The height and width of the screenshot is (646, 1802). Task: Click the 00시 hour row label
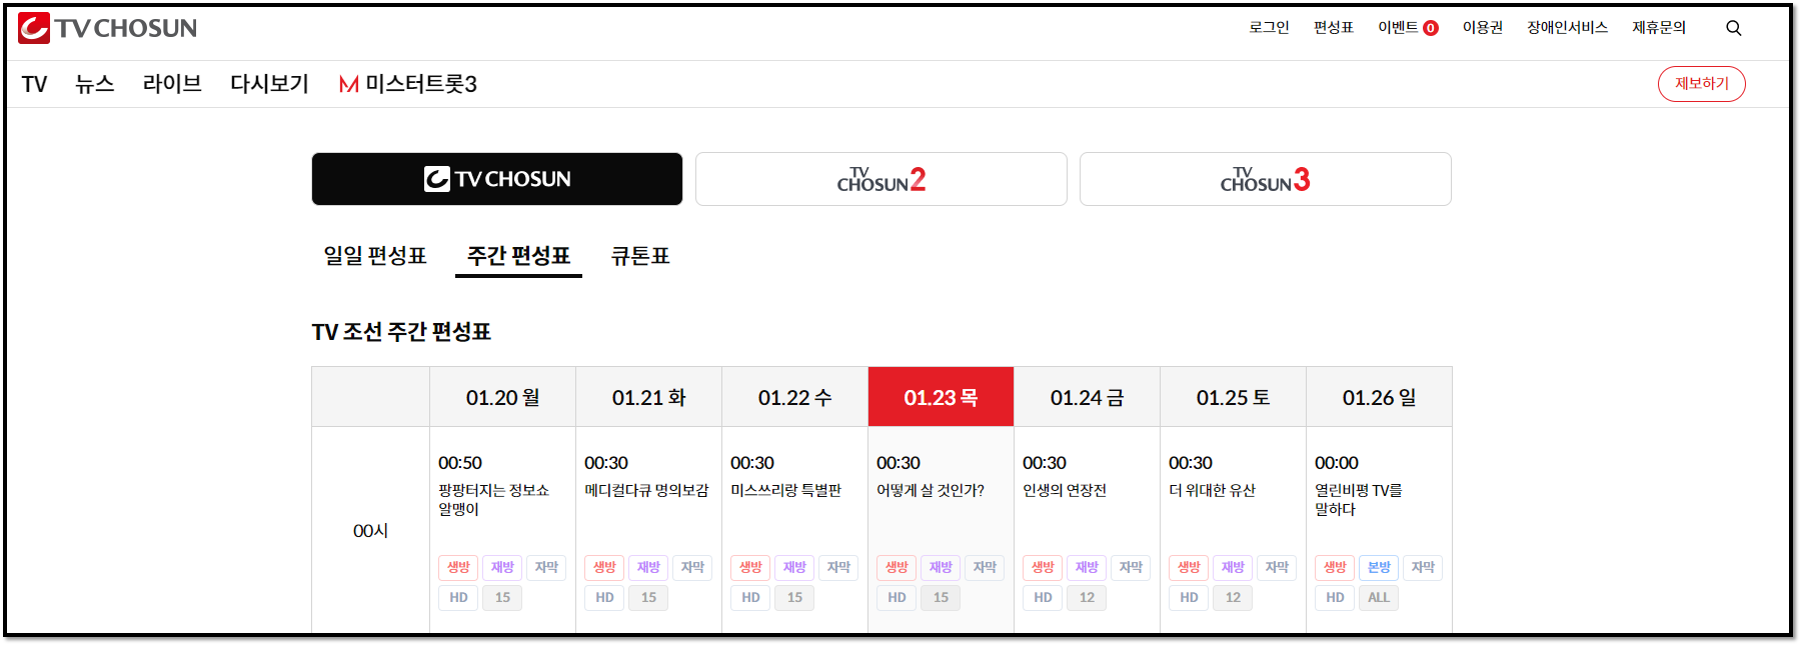370,531
